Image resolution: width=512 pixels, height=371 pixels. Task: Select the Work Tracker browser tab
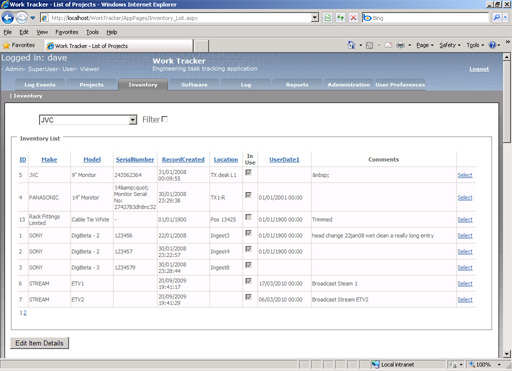pos(118,46)
